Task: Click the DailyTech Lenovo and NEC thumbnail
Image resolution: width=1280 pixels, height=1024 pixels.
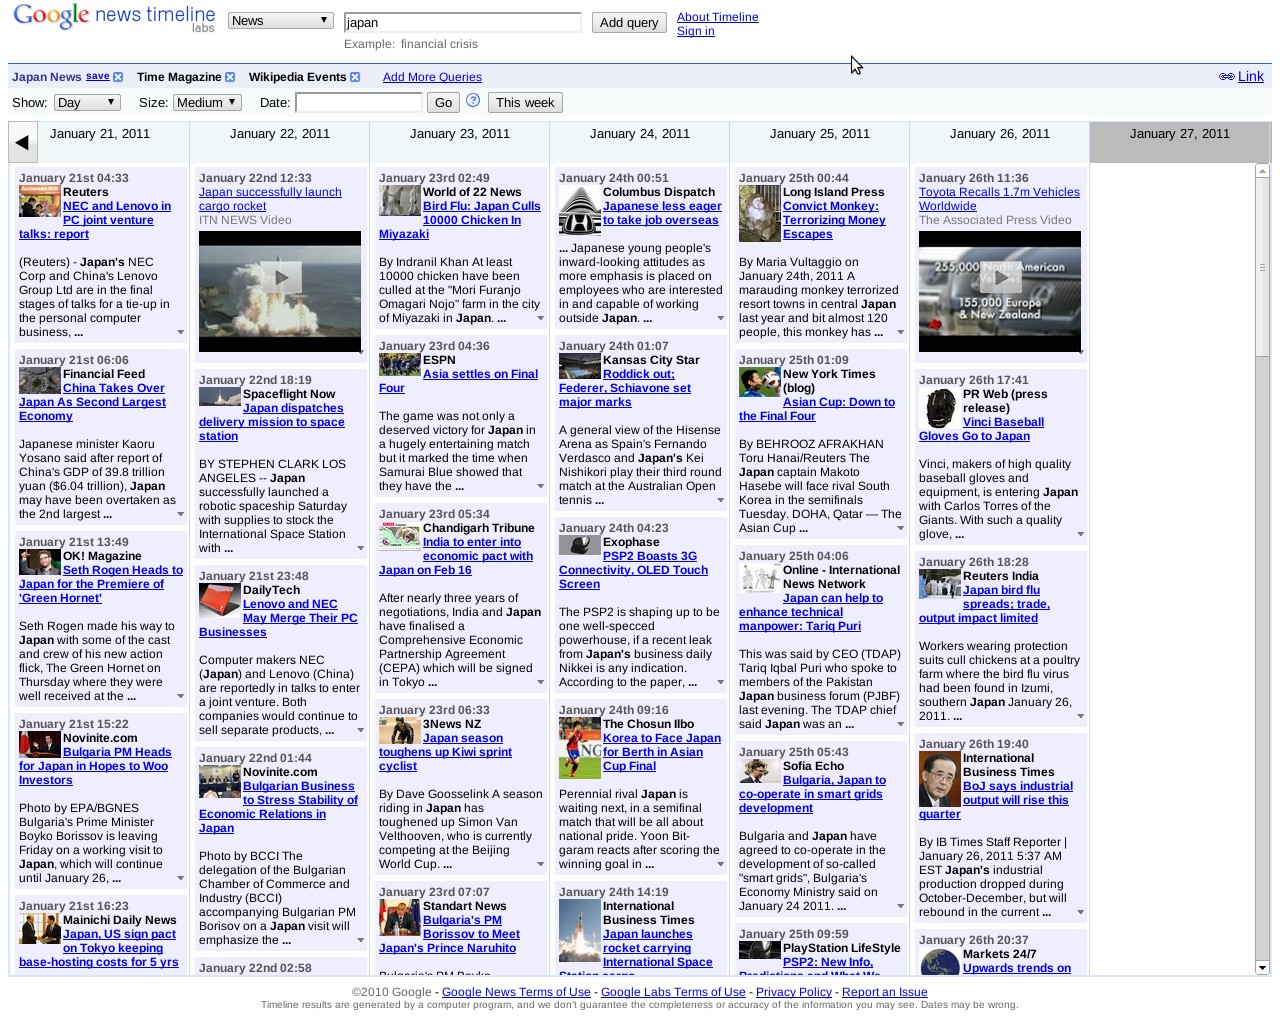Action: click(x=219, y=600)
